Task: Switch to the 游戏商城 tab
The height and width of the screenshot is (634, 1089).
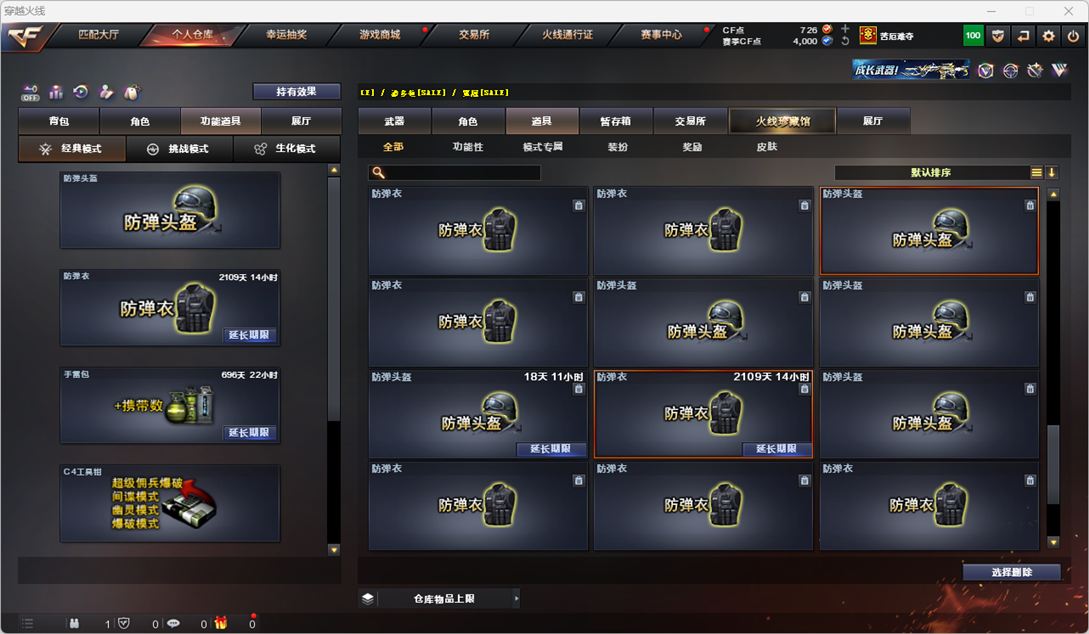Action: [380, 34]
